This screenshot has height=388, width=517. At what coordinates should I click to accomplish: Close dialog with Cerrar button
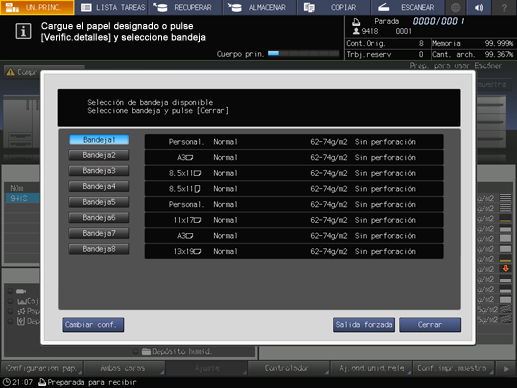[x=430, y=325]
